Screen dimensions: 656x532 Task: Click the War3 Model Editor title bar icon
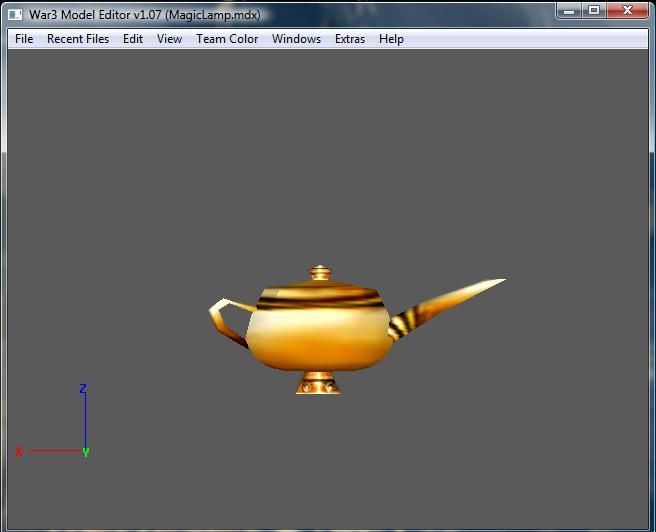(15, 15)
